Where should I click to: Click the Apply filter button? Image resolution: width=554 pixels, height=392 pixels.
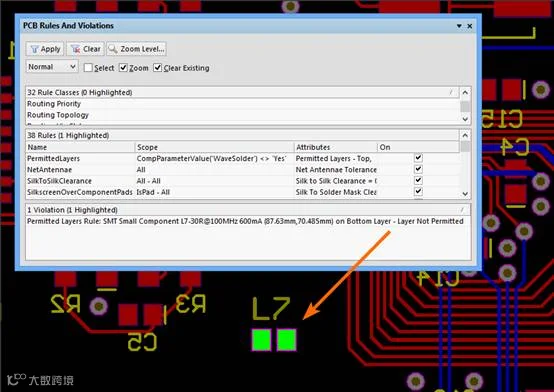point(45,49)
